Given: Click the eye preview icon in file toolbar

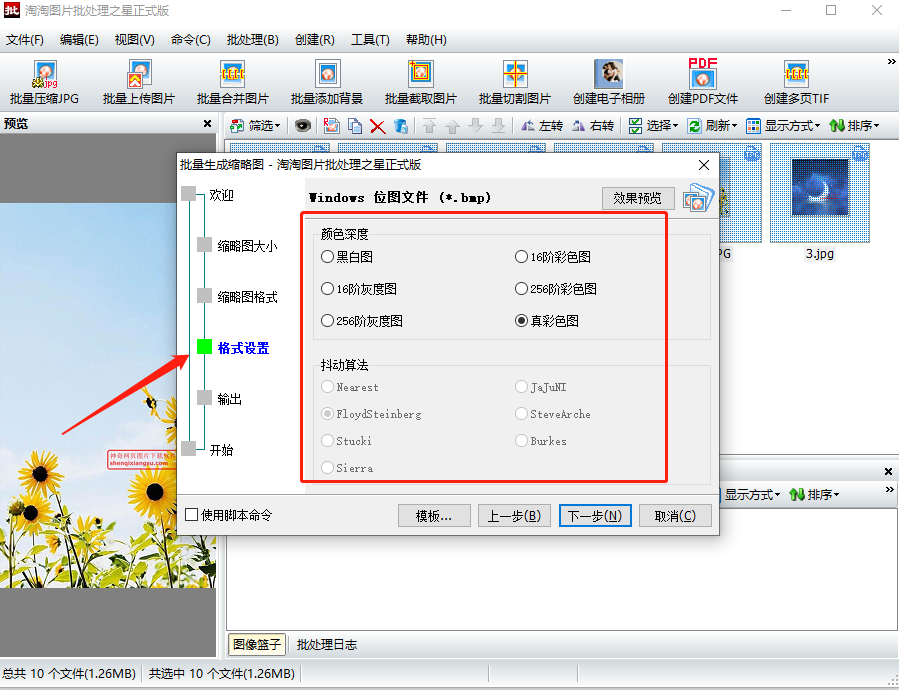Looking at the screenshot, I should [x=303, y=126].
